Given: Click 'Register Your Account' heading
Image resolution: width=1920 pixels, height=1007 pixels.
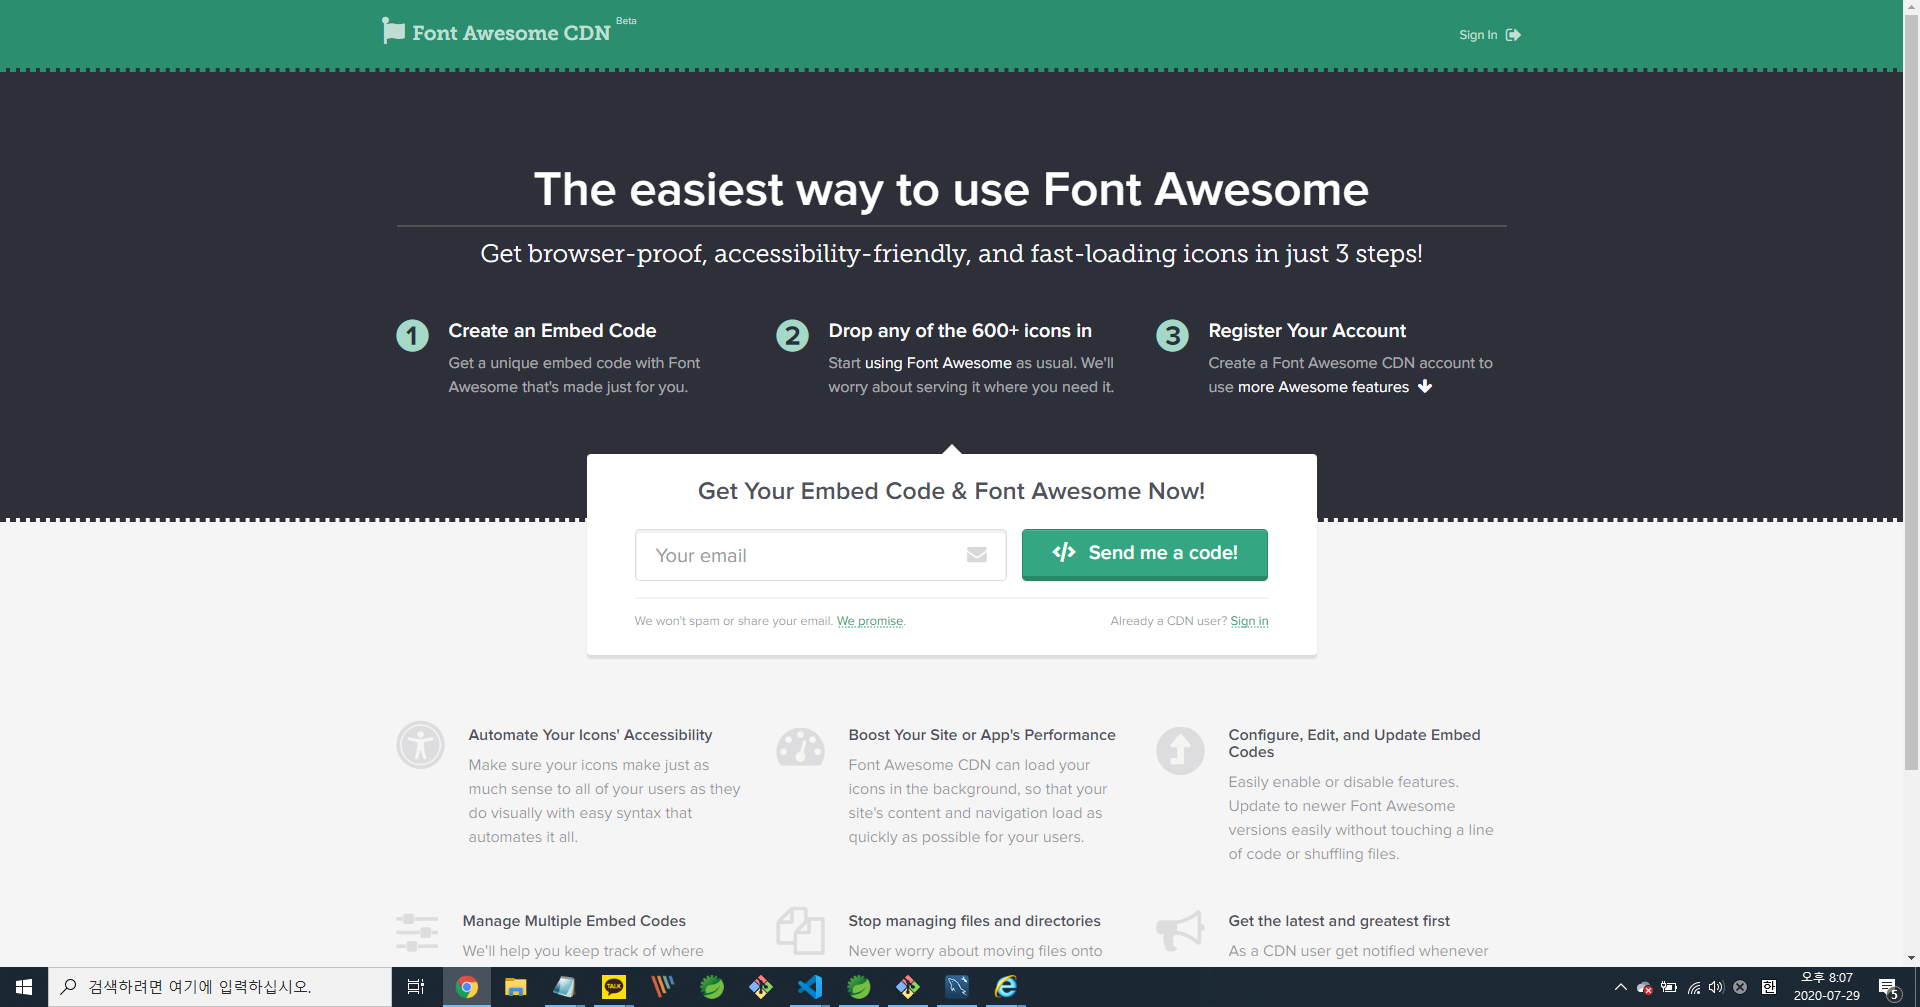Looking at the screenshot, I should click(x=1307, y=331).
